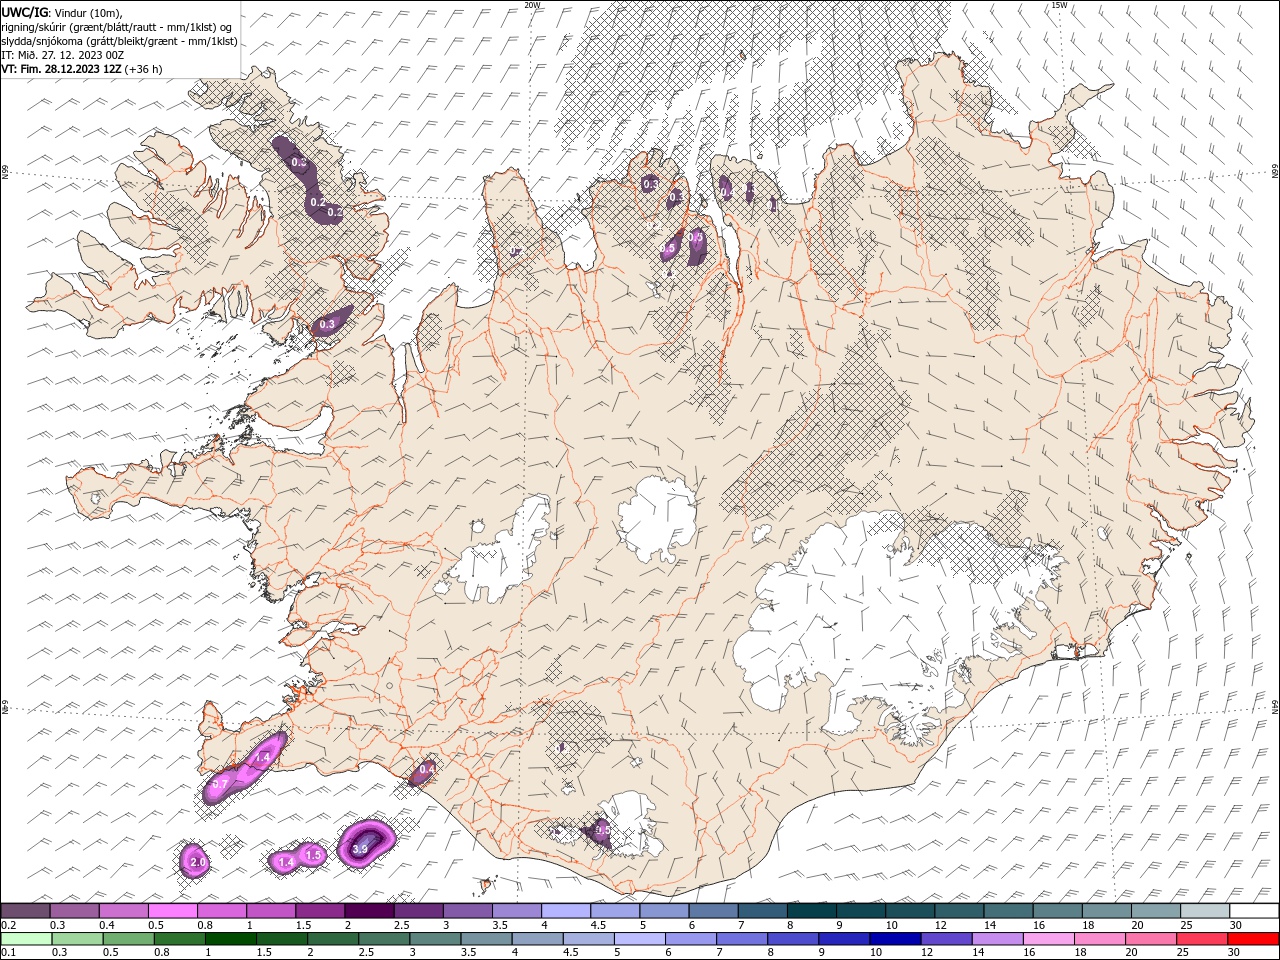Click the UWC/IG title text
This screenshot has width=1280, height=960.
click(x=26, y=12)
